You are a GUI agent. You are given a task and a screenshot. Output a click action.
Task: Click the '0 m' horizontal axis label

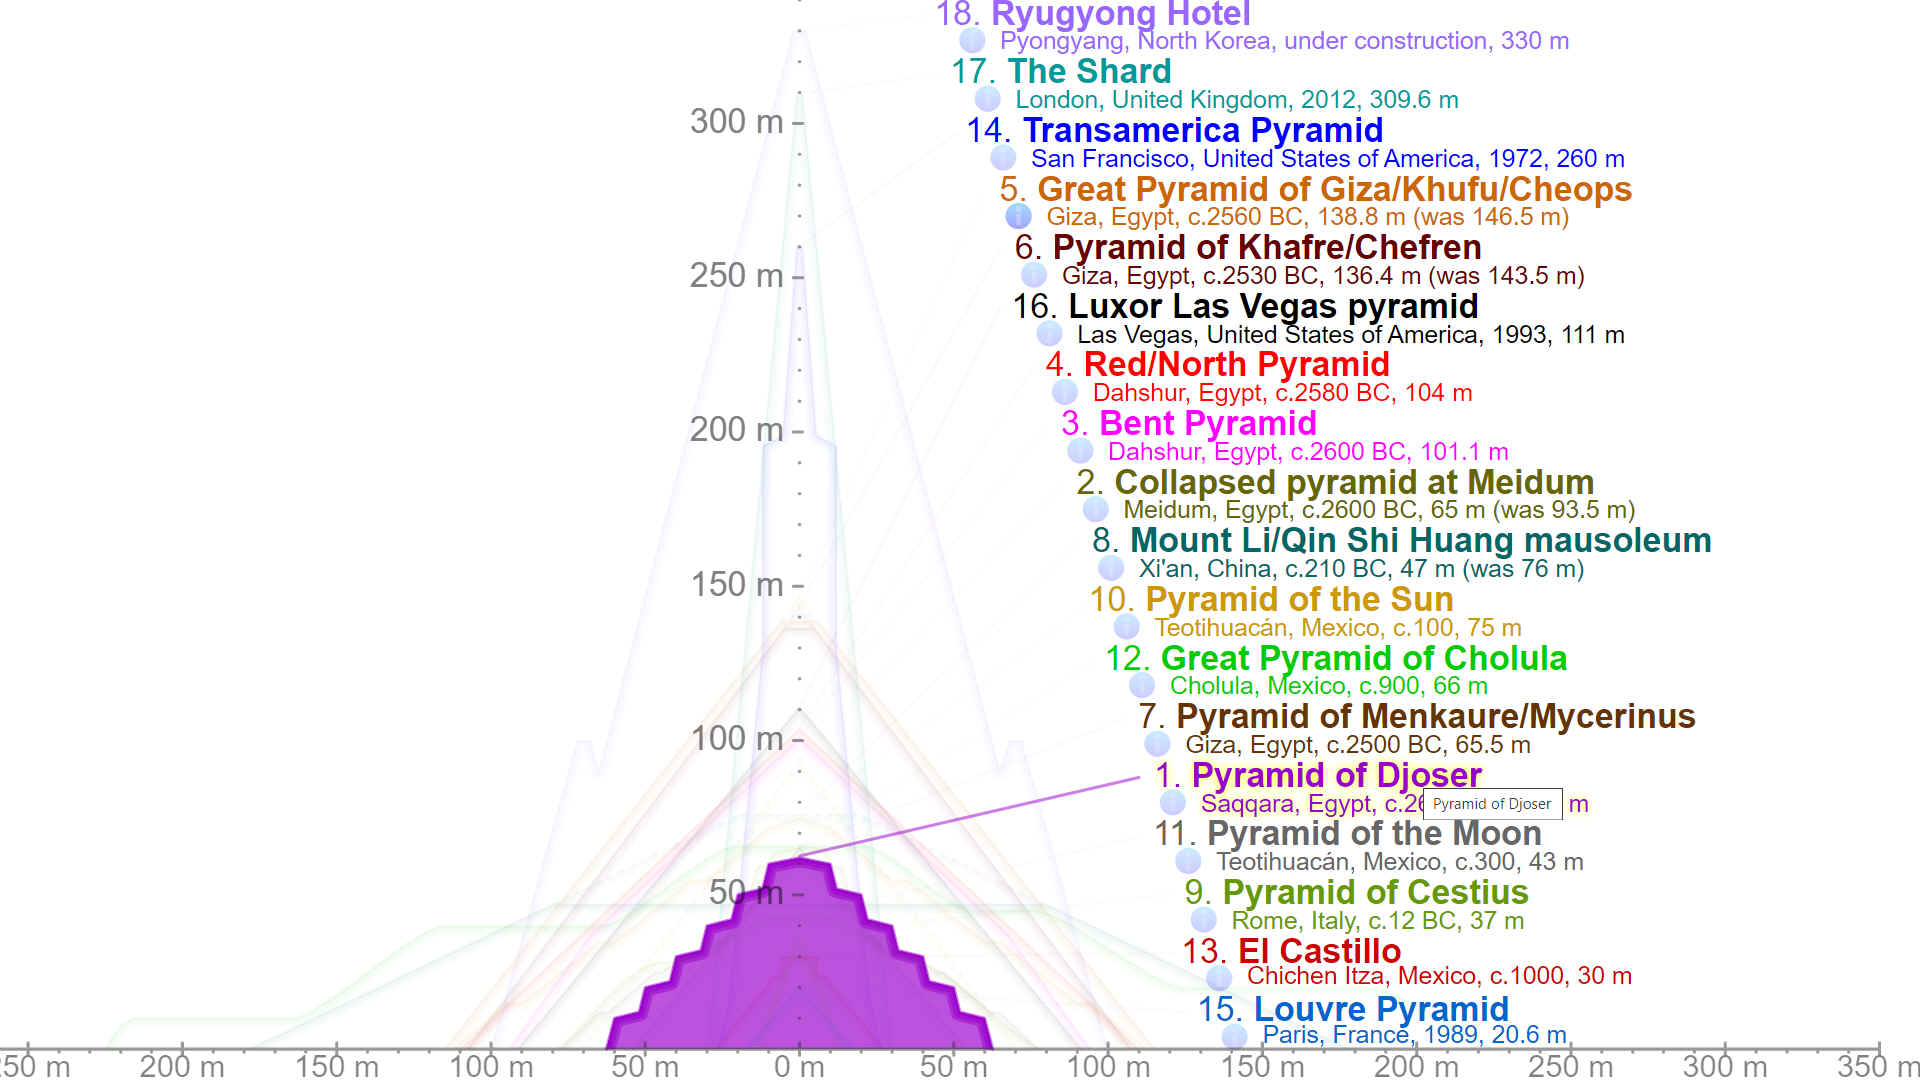(799, 1066)
